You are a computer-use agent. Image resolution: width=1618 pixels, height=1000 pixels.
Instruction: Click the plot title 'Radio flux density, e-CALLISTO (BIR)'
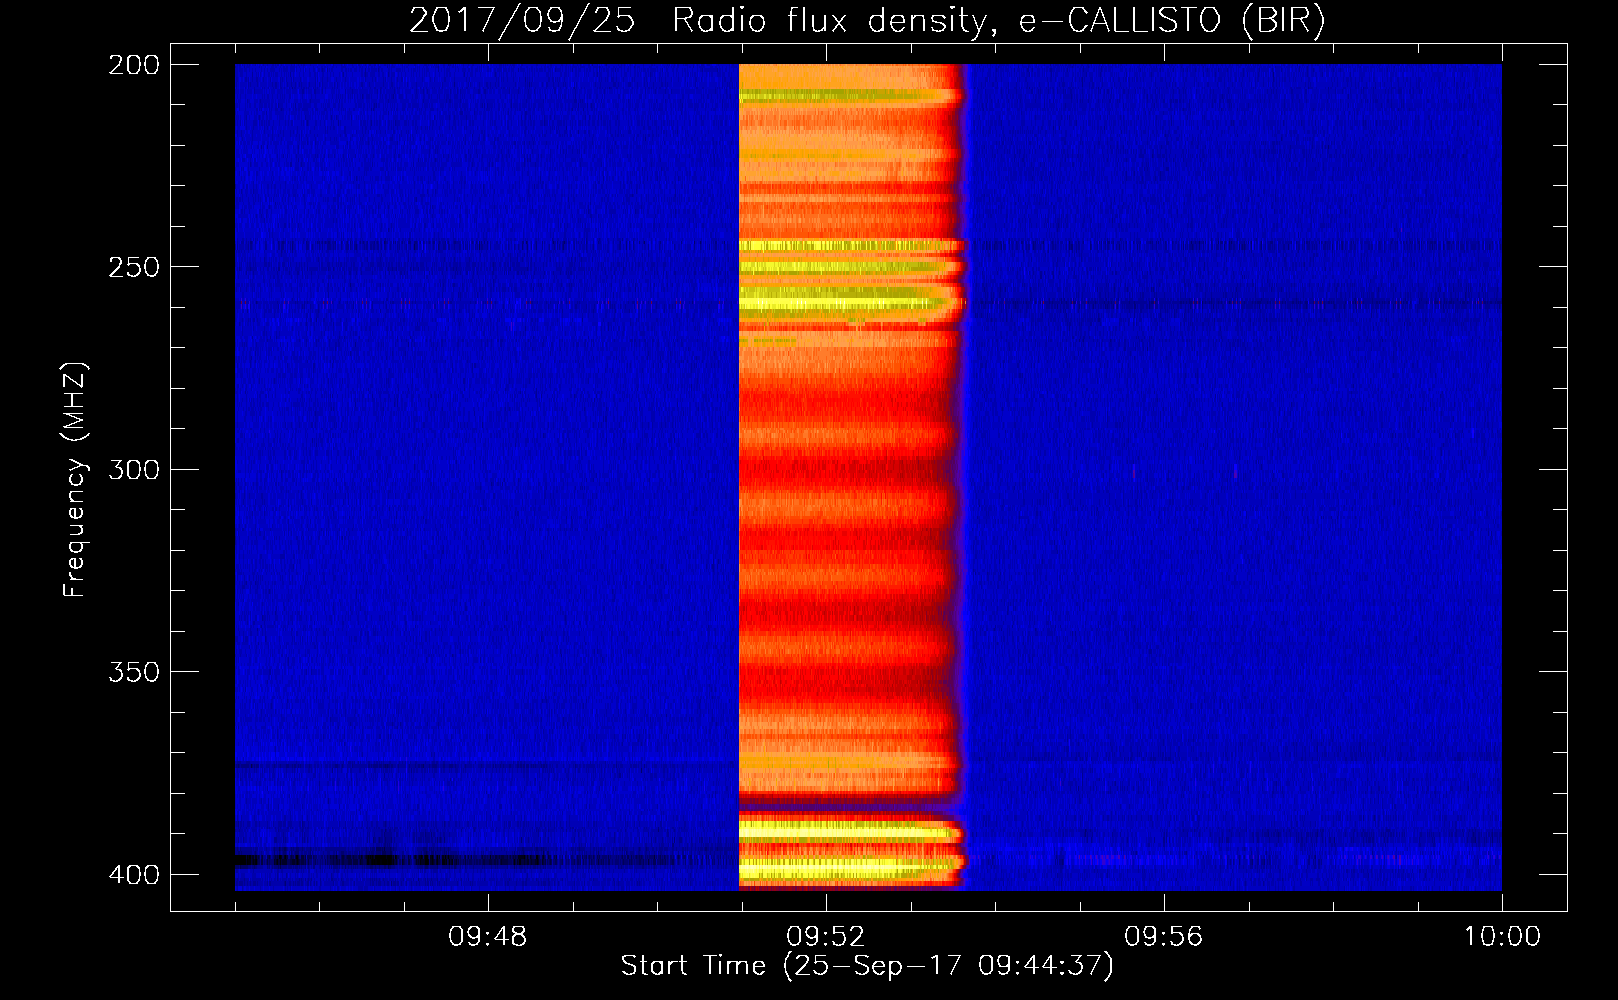click(x=998, y=21)
